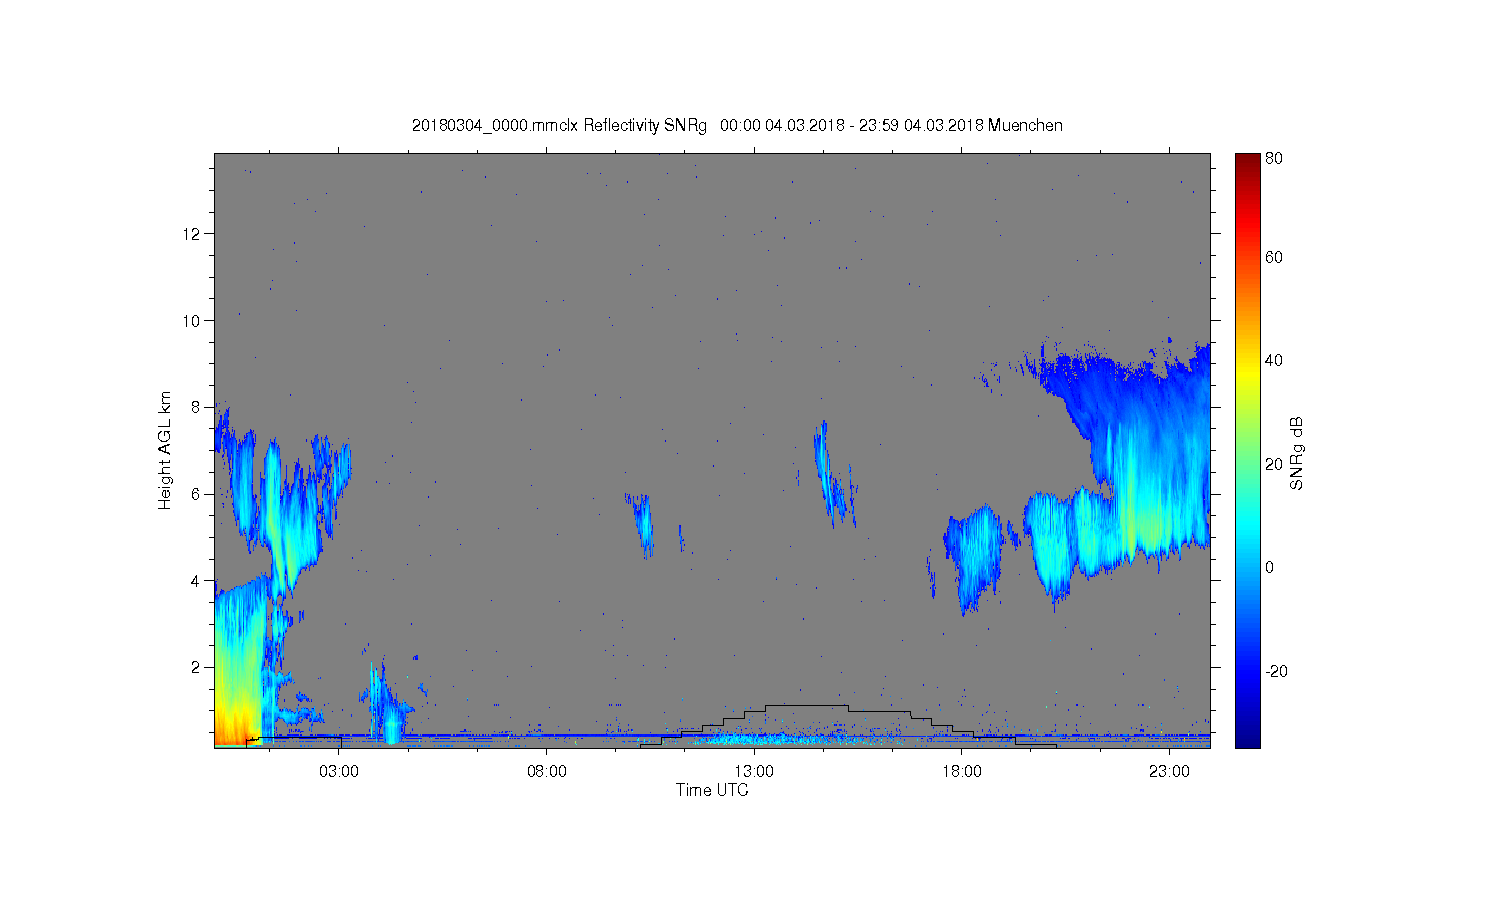Click the colorbar value 0
The image size is (1500, 900).
(x=1269, y=567)
